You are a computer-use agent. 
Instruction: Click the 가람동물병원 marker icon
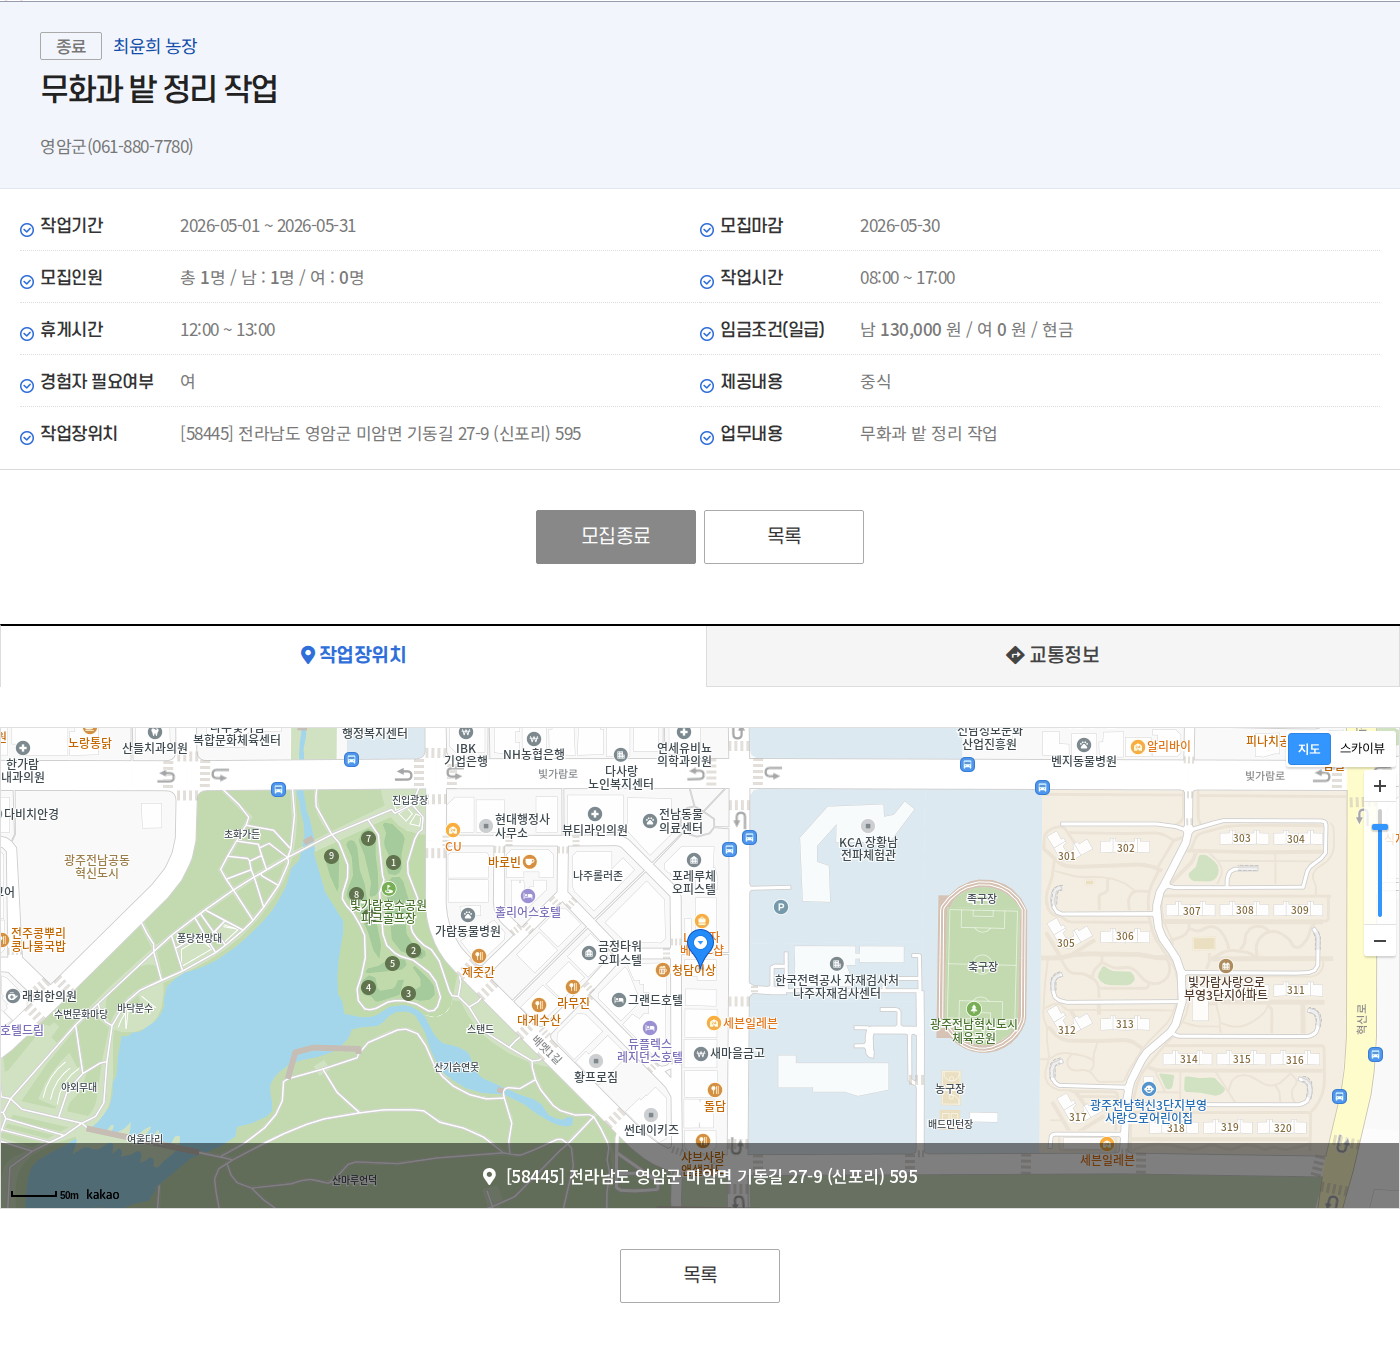468,915
